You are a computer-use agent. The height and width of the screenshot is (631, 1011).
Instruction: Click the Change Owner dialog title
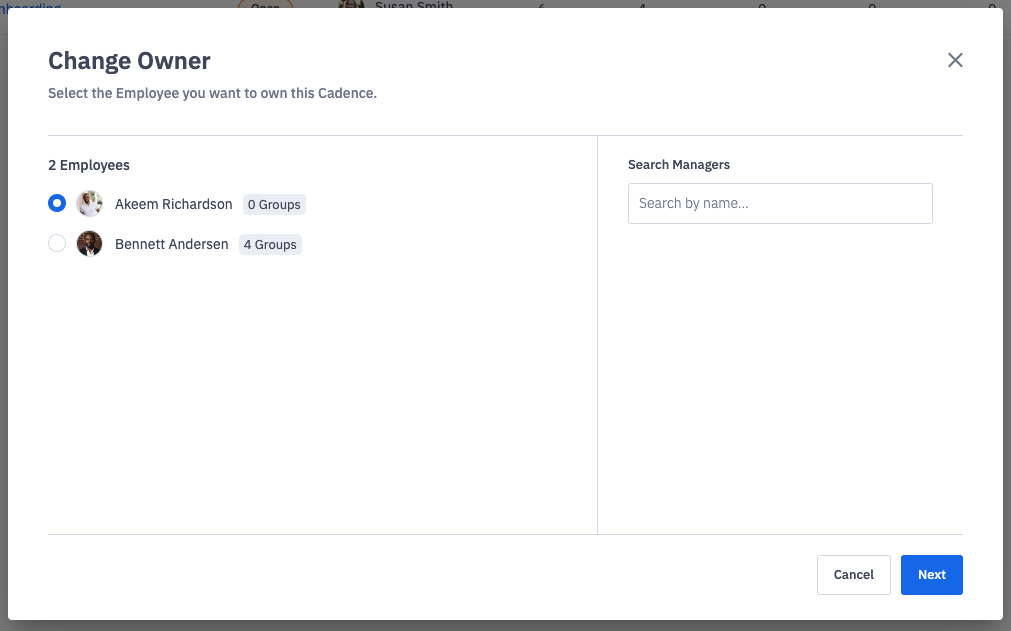pos(129,61)
